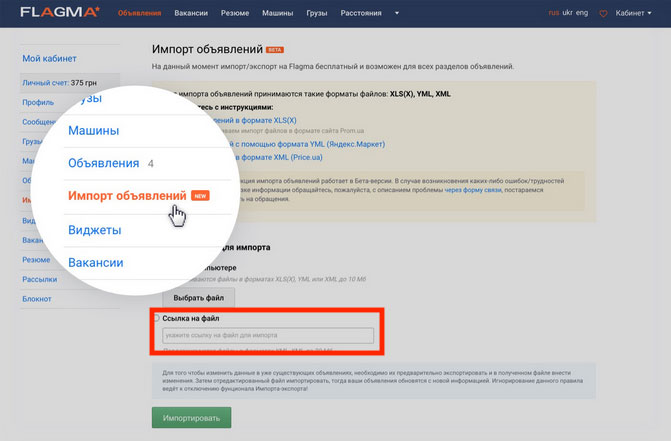Open the Расстояния top menu item
The image size is (671, 441).
361,13
